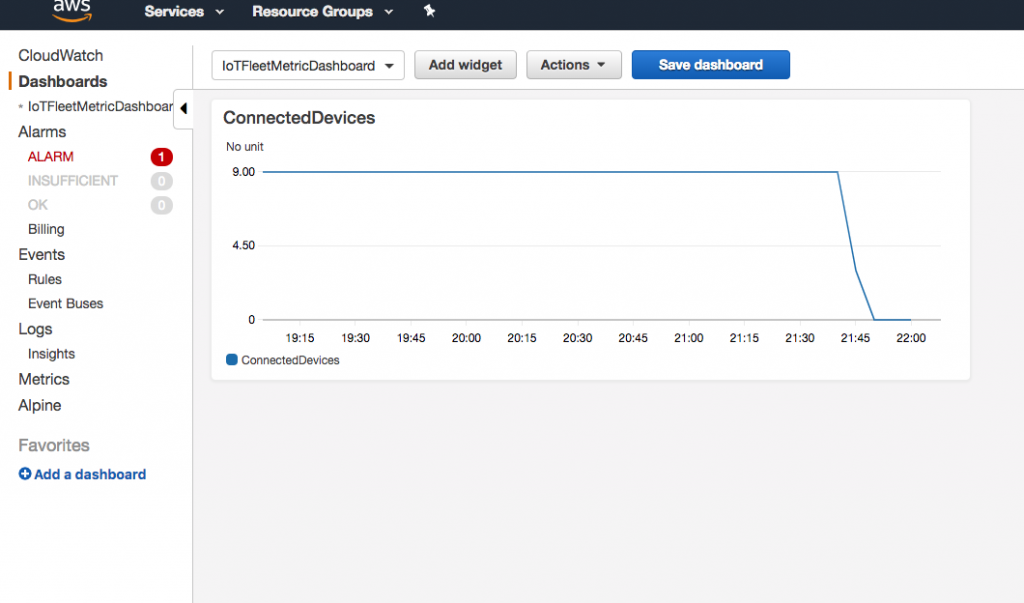1024x603 pixels.
Task: Click the 20:00 time axis label
Action: tap(466, 338)
